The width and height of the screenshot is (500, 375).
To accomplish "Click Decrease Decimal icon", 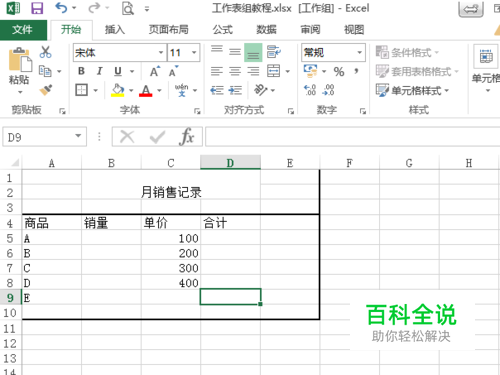I will (328, 90).
